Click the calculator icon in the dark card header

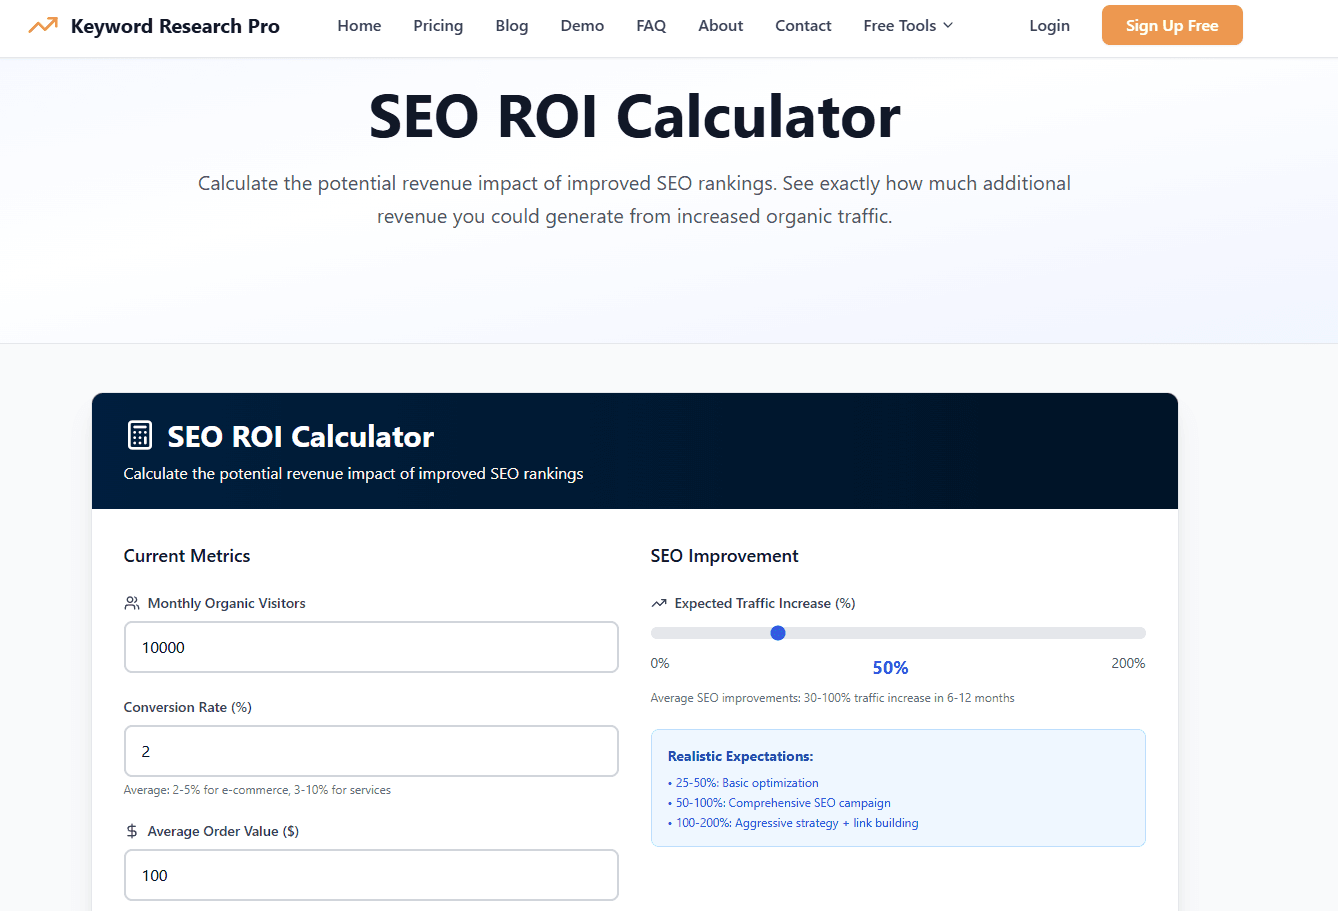point(139,435)
